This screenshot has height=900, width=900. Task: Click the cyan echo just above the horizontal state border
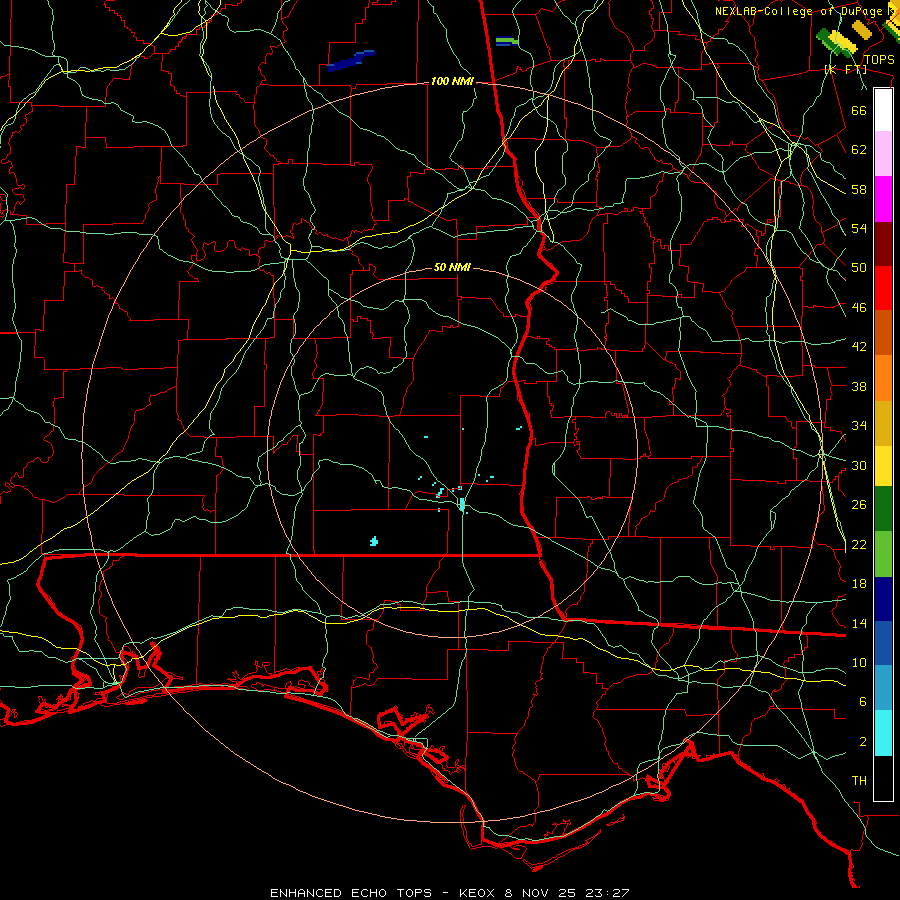[374, 541]
